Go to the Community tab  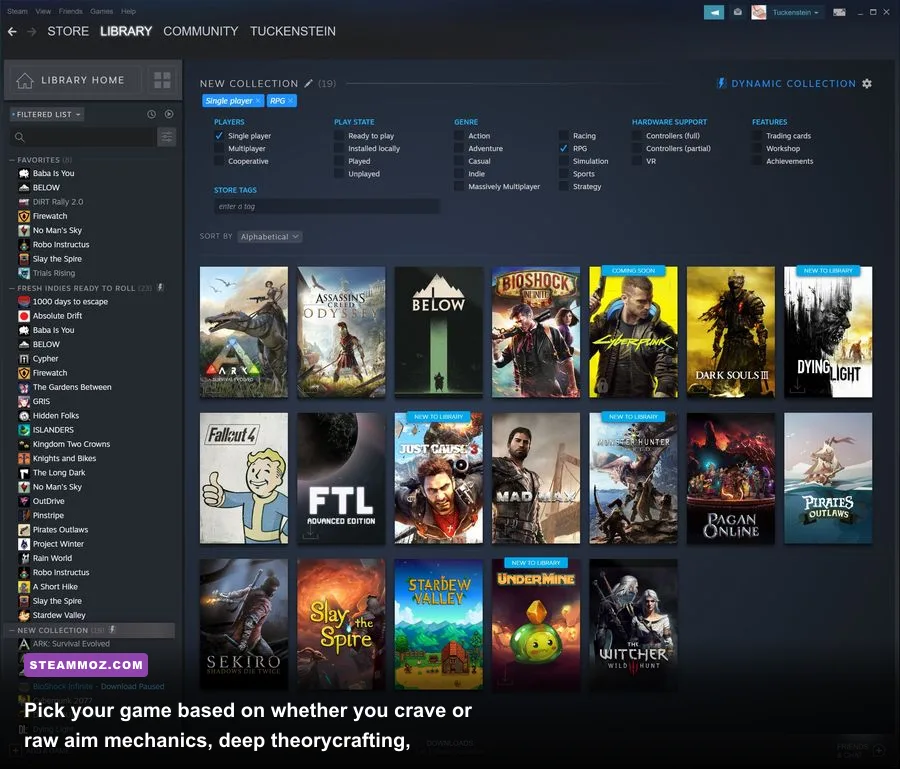[x=201, y=32]
